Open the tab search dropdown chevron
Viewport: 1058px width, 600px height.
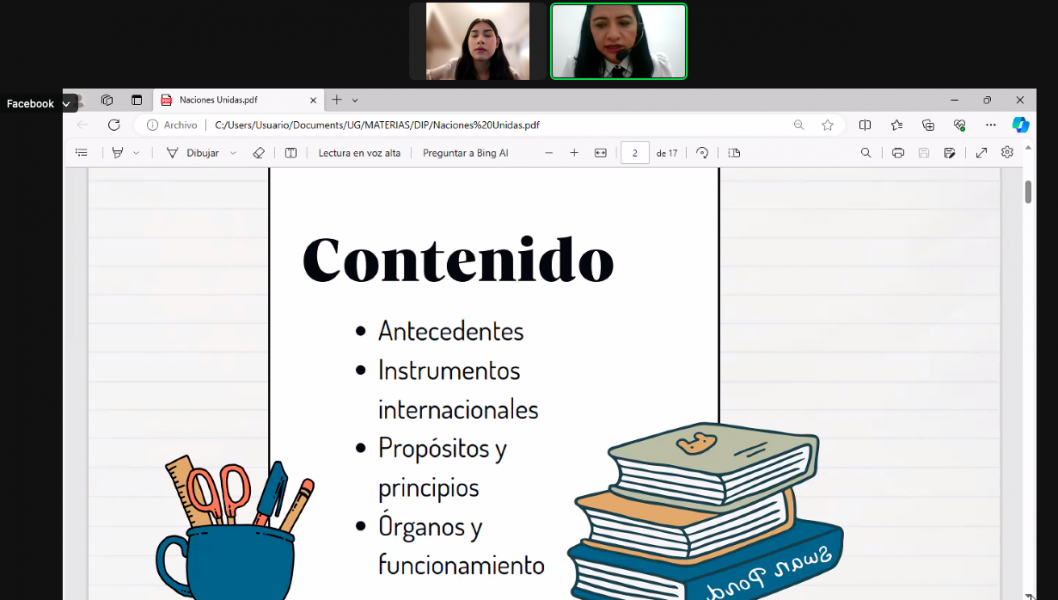click(355, 100)
